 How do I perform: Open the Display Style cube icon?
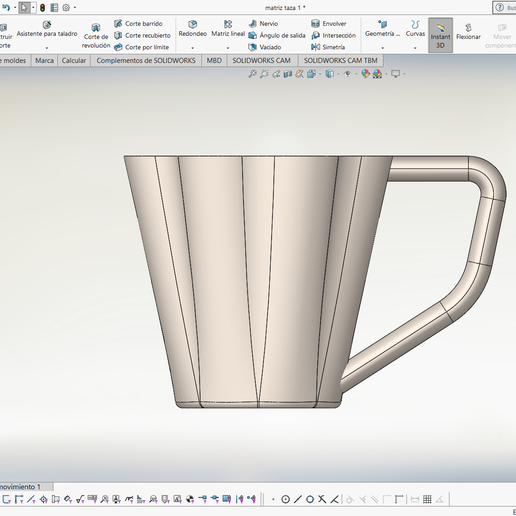point(329,74)
